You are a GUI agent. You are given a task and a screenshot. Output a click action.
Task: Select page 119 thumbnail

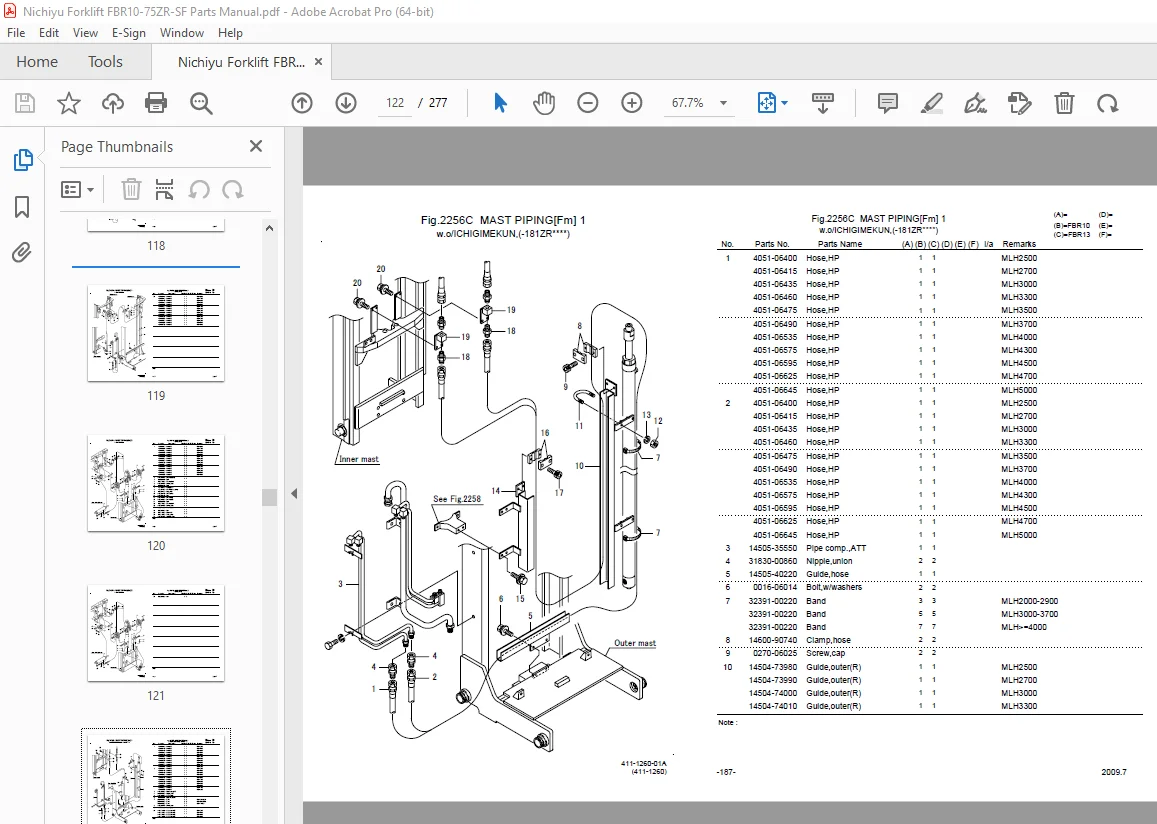(x=156, y=333)
